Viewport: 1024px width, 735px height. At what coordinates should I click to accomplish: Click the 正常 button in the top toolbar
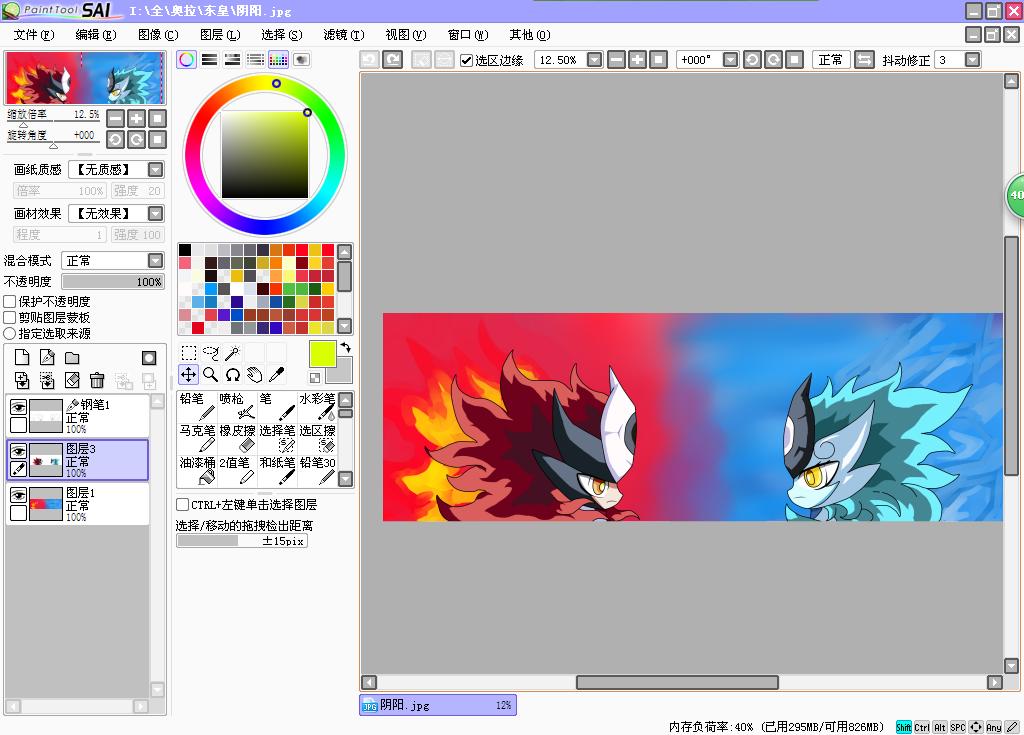(831, 60)
